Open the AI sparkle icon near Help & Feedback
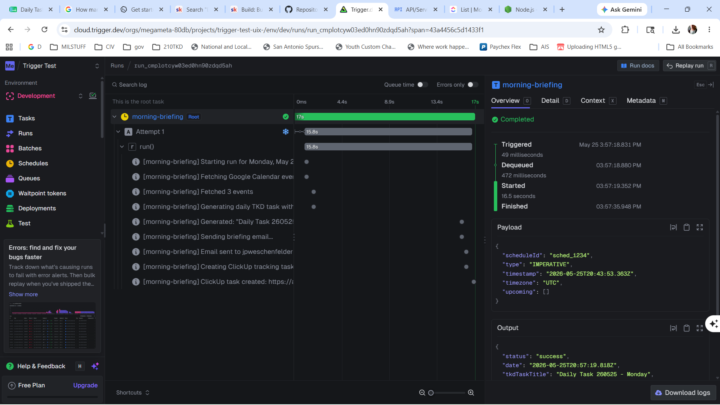Image resolution: width=720 pixels, height=405 pixels. point(95,366)
